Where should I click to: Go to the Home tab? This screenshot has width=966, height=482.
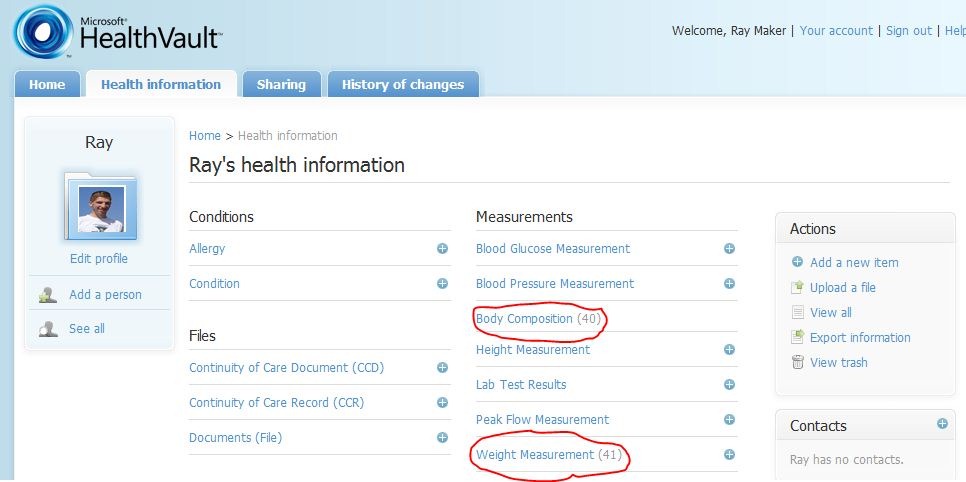[47, 84]
